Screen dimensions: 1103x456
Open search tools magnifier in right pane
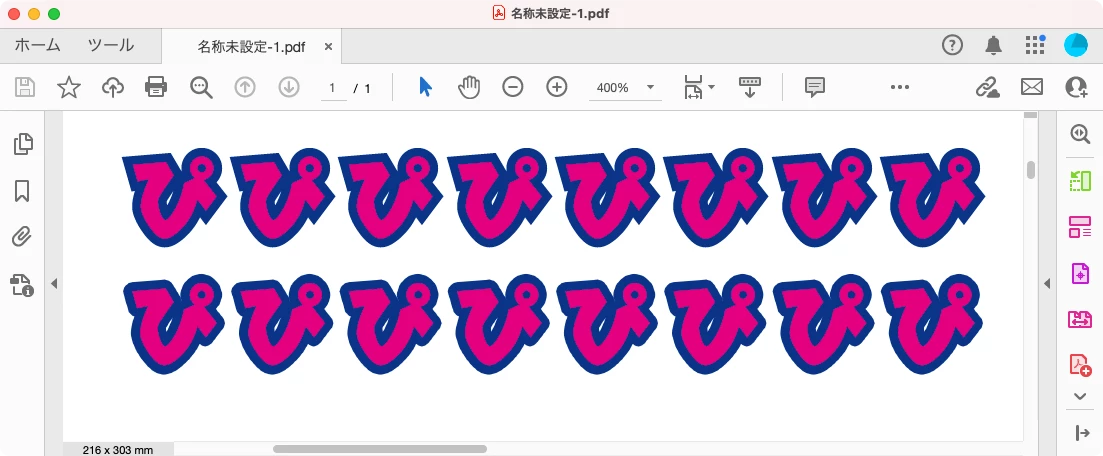pyautogui.click(x=1080, y=134)
